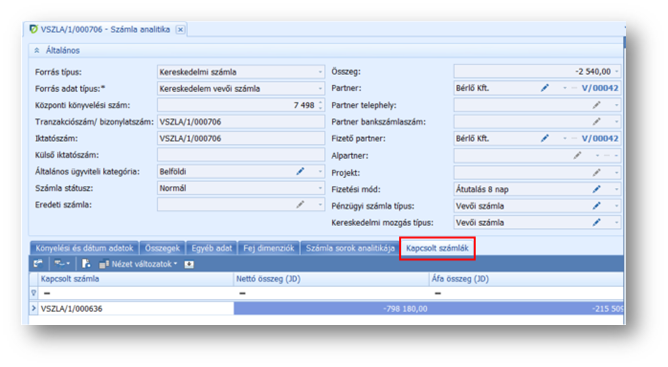The image size is (668, 367).
Task: Open Fizető partner link V/00042
Action: 600,138
